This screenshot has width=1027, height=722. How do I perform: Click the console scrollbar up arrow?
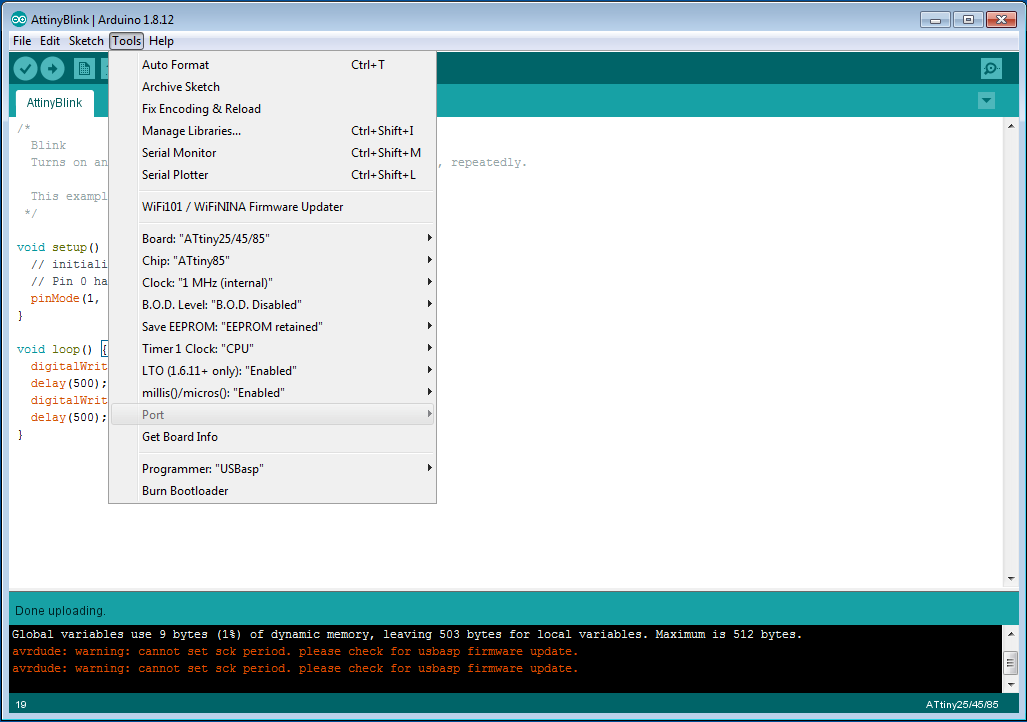[x=1011, y=634]
